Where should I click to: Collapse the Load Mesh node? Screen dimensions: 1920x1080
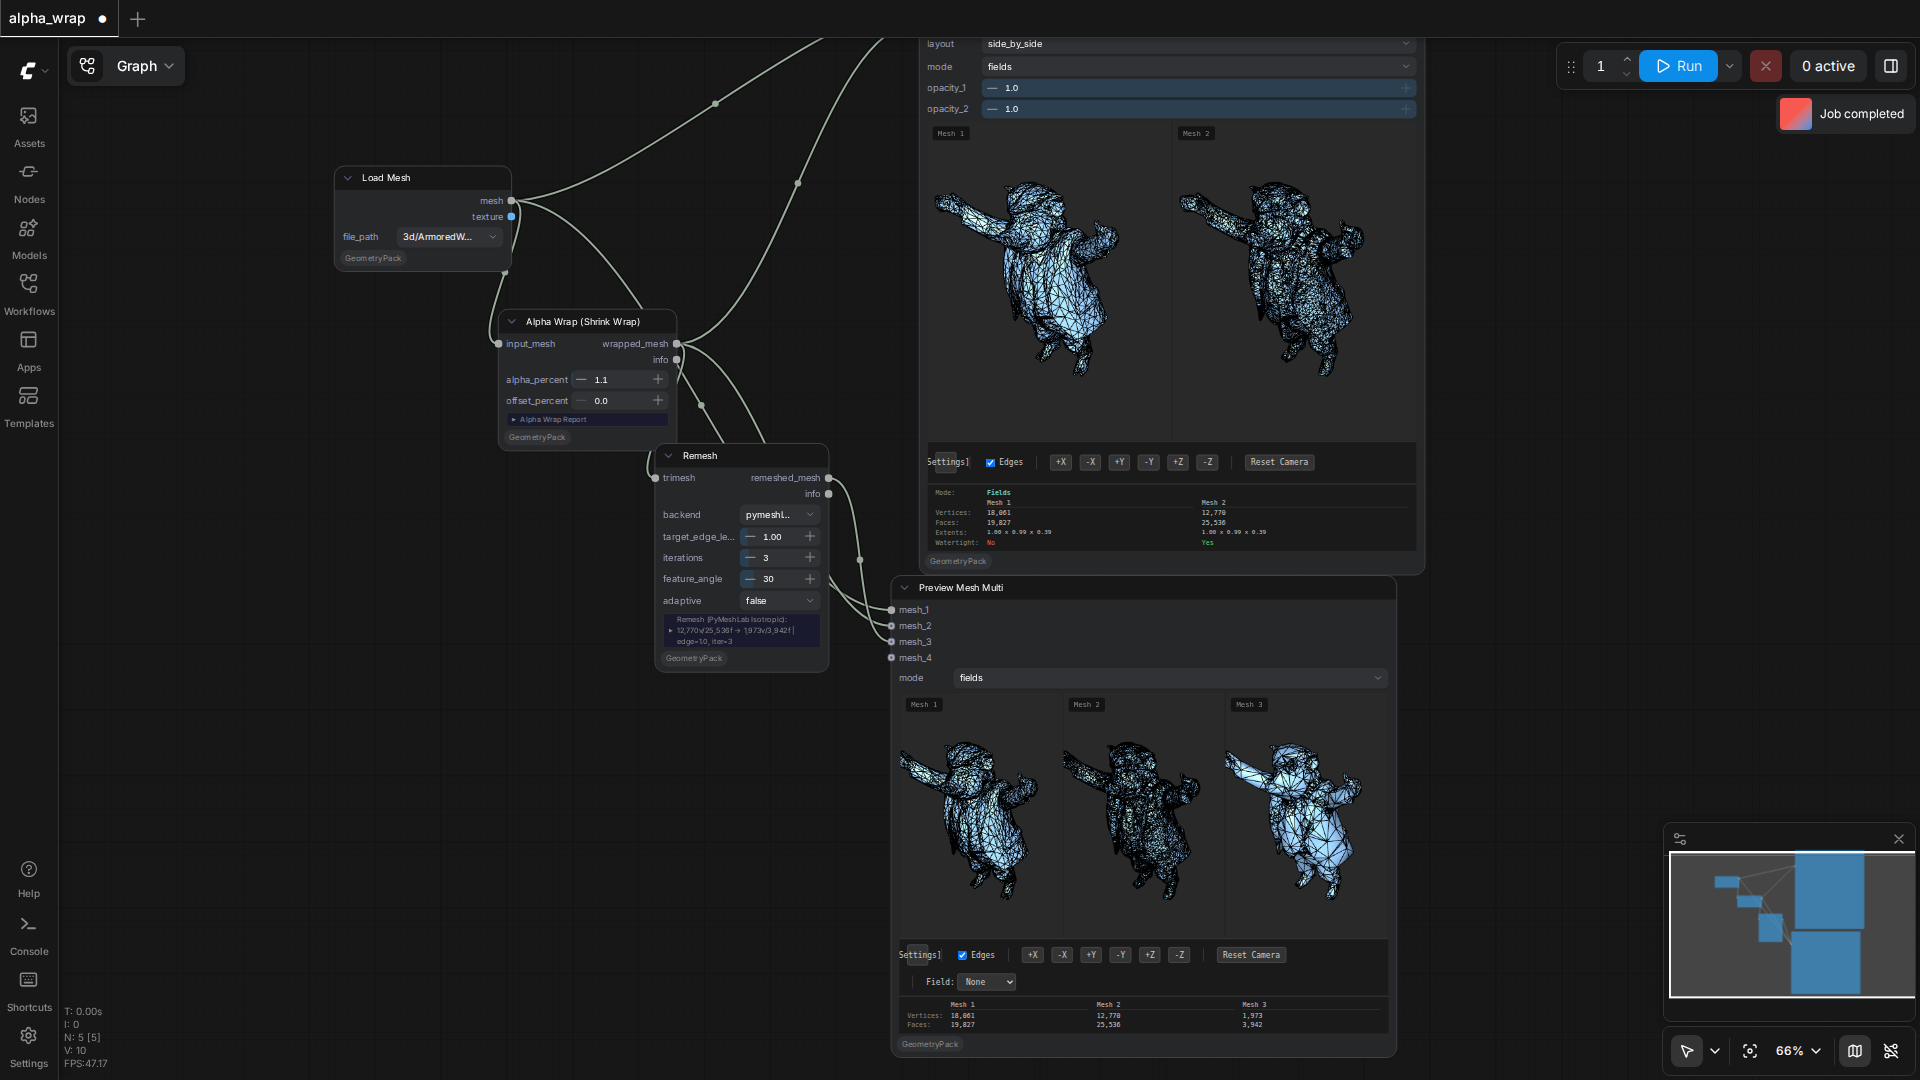point(348,178)
